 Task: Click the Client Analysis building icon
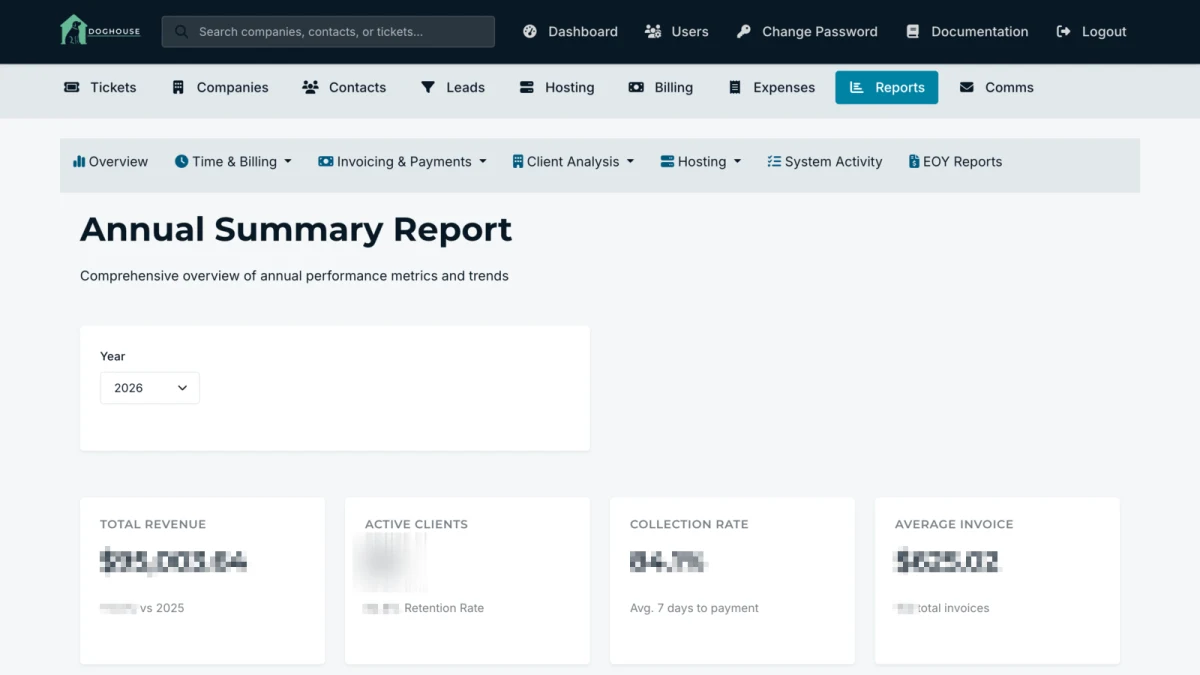[x=518, y=161]
